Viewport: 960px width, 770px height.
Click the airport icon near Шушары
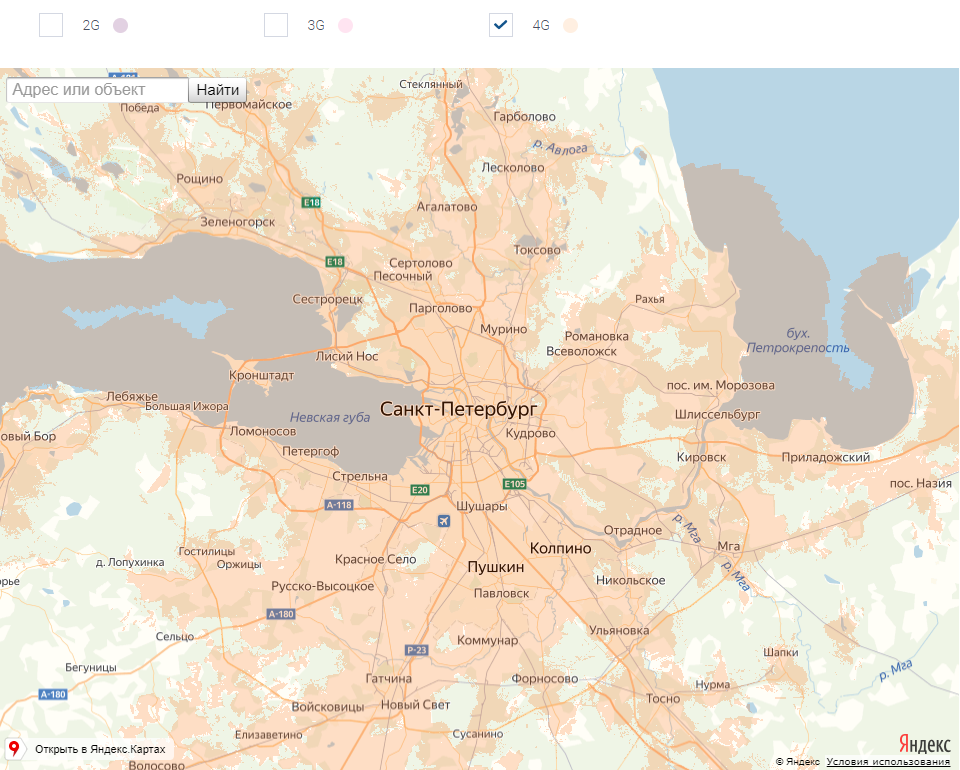444,521
